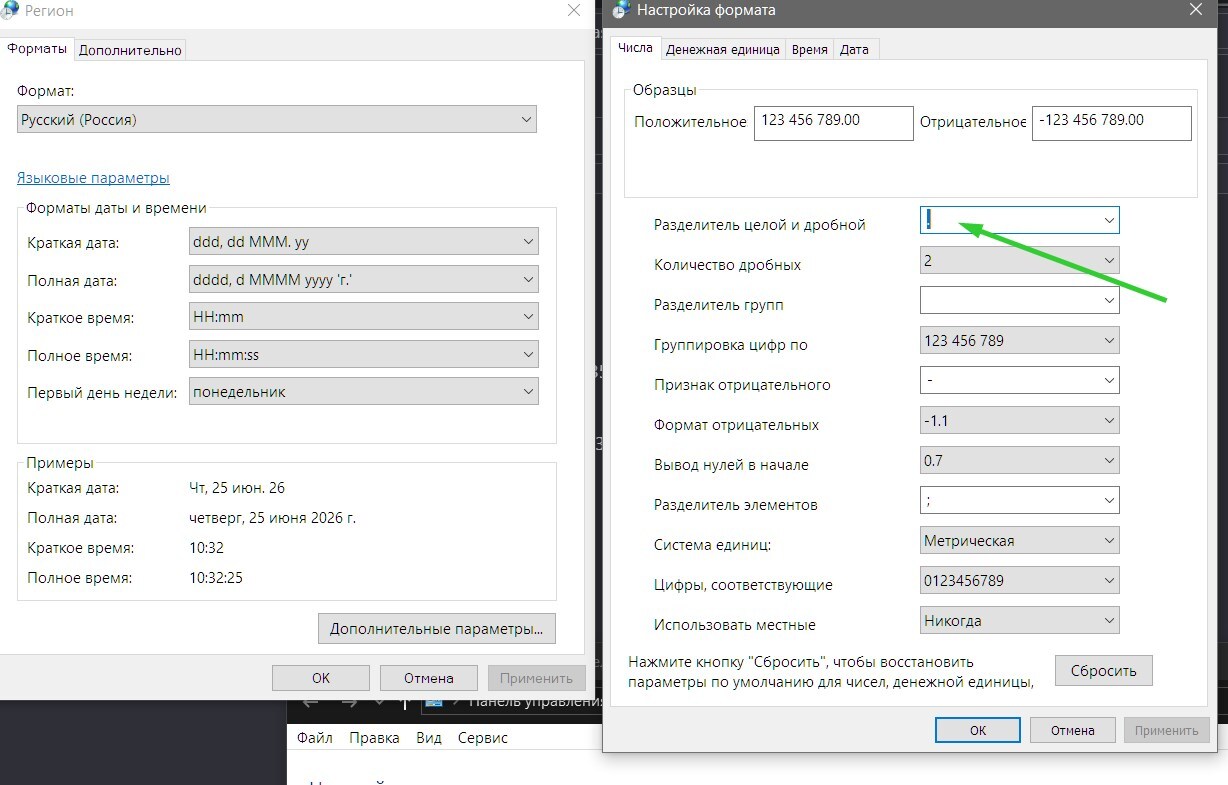Expand the Формат отрицательных dropdown
Screen dimensions: 1228x785
click(1019, 420)
